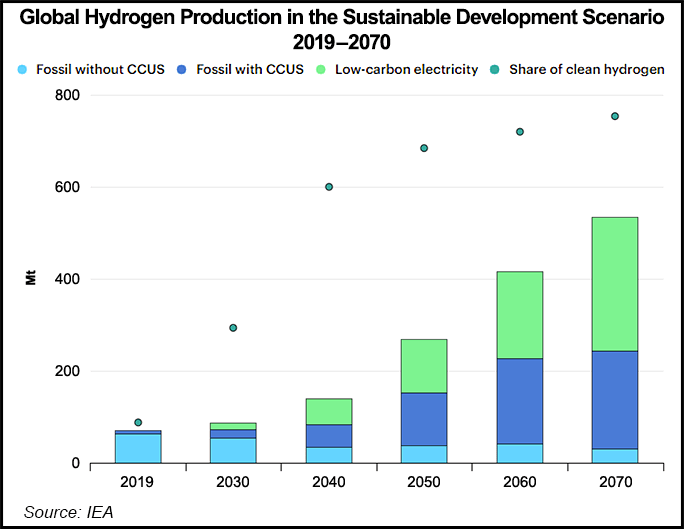Click the Fossil with CCUS legend dot
The width and height of the screenshot is (684, 529).
(183, 70)
